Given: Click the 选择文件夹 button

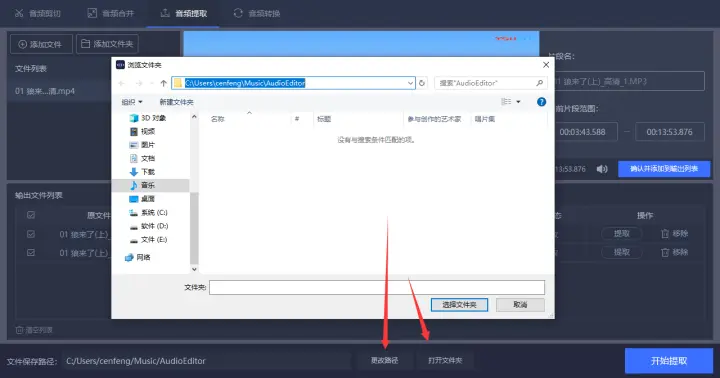Looking at the screenshot, I should tap(459, 305).
